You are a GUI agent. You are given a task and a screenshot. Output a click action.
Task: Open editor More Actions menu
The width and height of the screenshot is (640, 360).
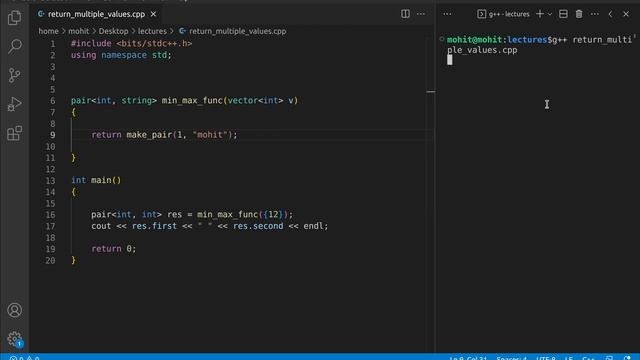pos(421,14)
